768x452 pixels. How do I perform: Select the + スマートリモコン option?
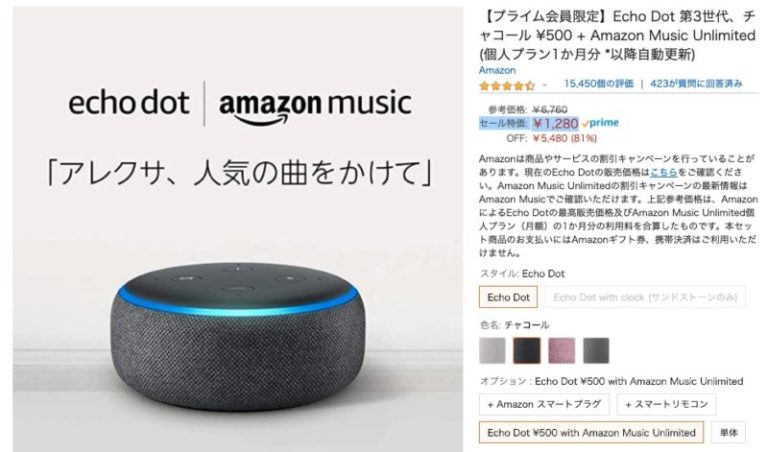tap(666, 404)
